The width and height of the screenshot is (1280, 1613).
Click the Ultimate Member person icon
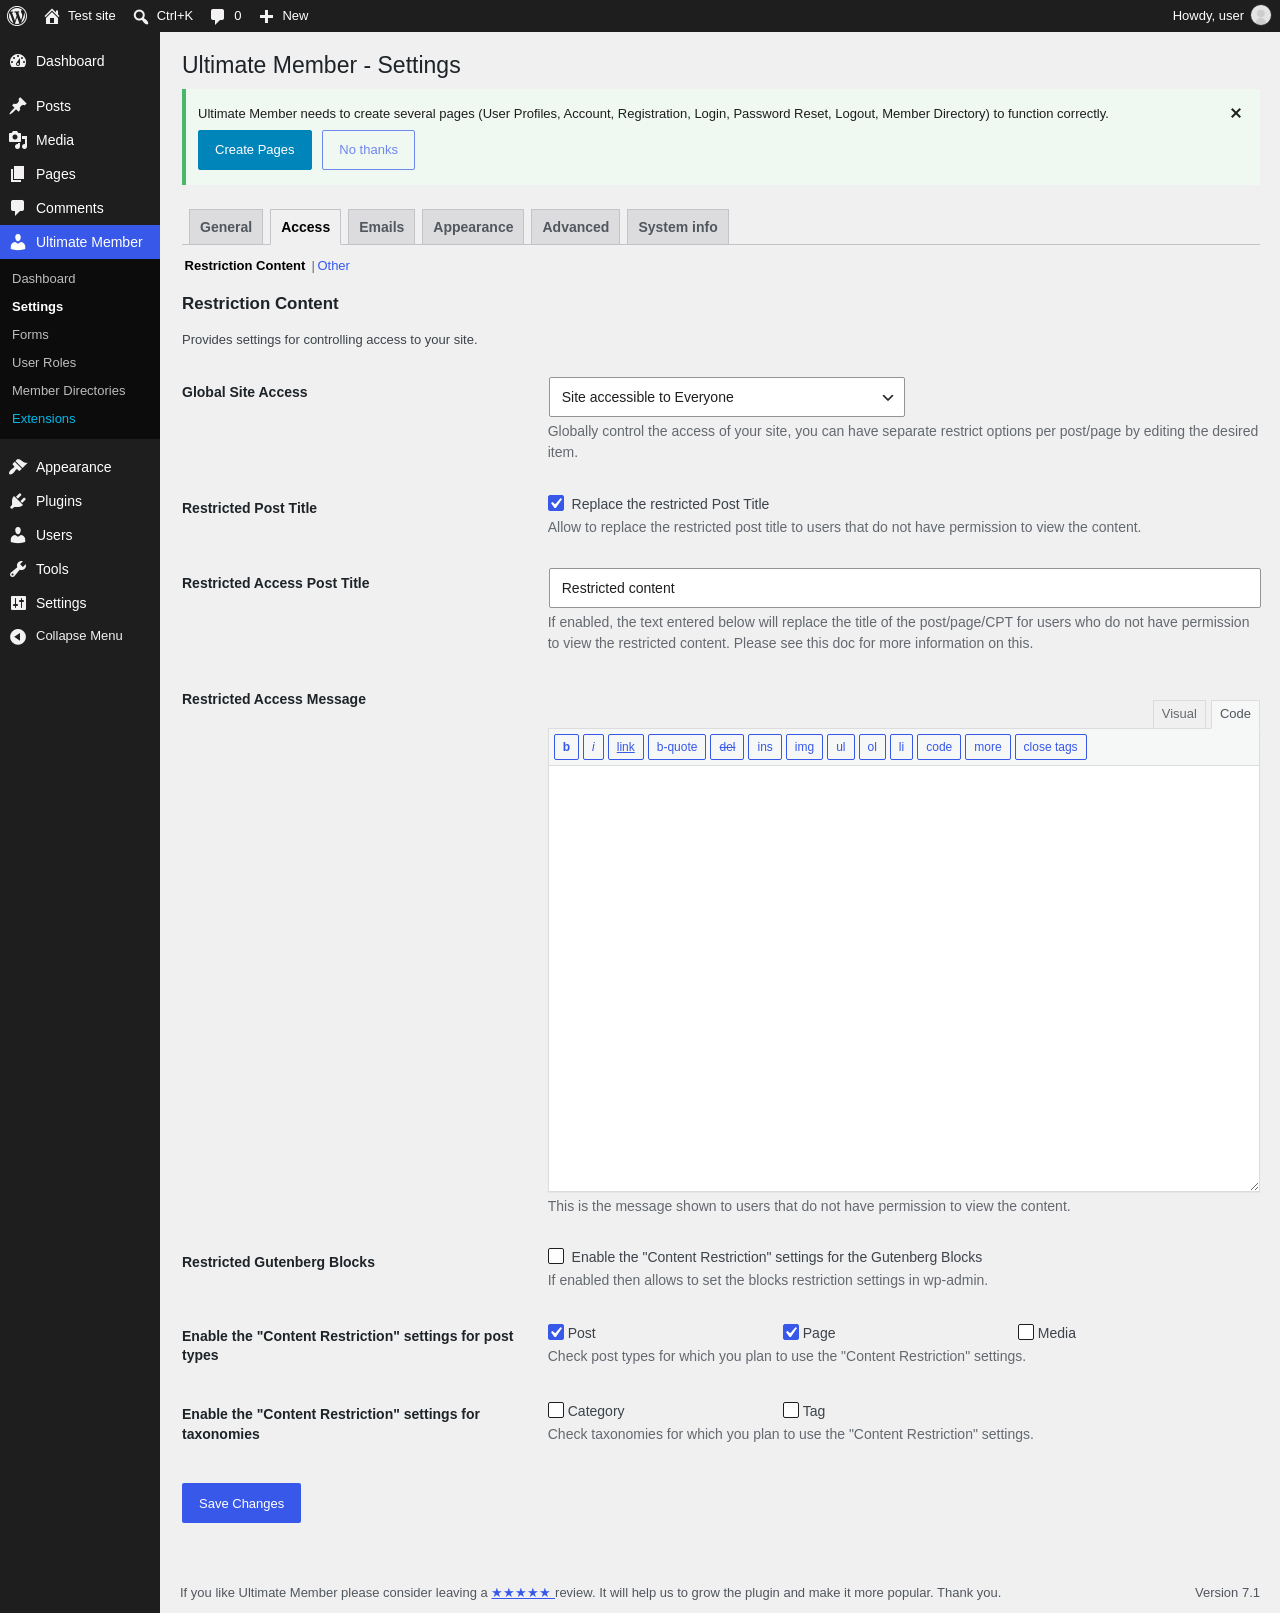[x=18, y=242]
